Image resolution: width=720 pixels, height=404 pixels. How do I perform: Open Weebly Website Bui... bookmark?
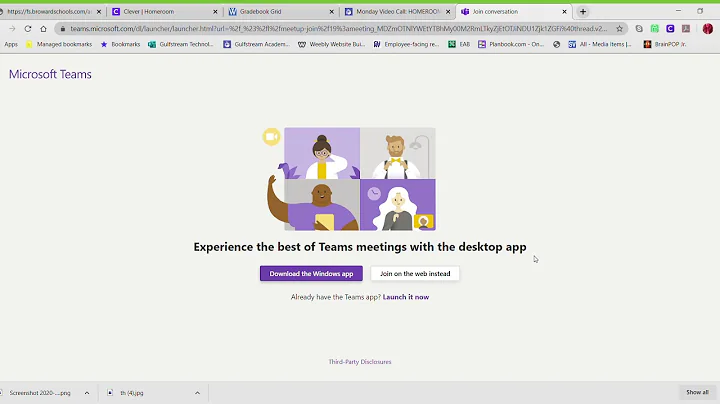click(x=332, y=45)
